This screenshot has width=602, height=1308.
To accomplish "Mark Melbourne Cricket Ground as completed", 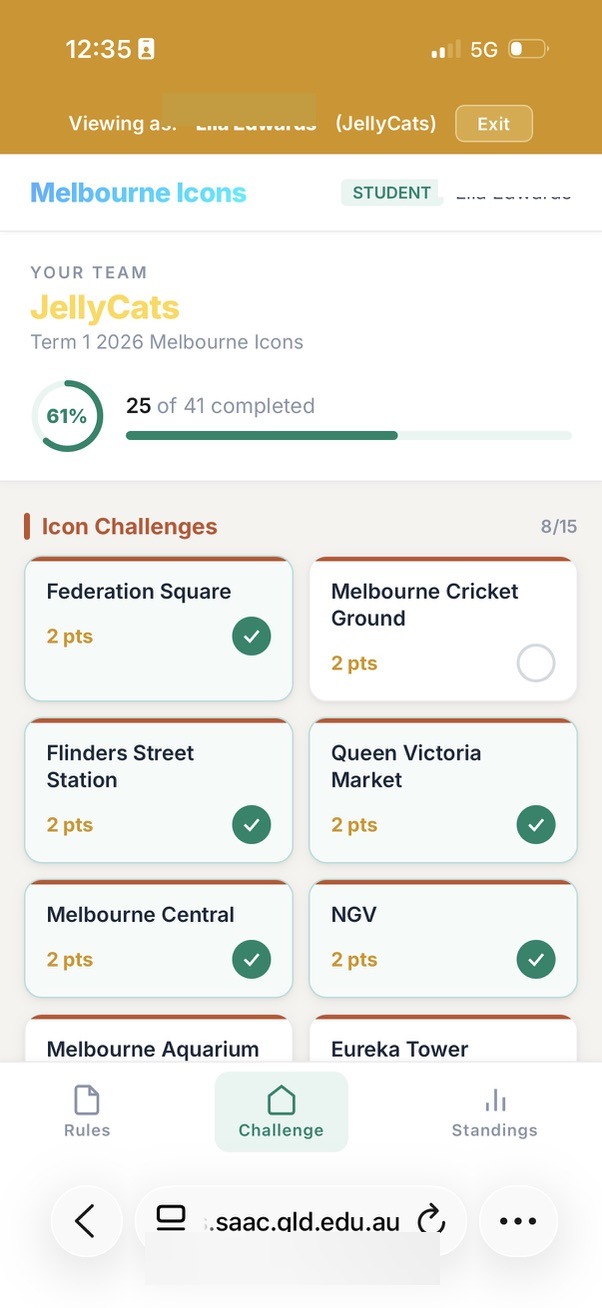I will coord(536,663).
